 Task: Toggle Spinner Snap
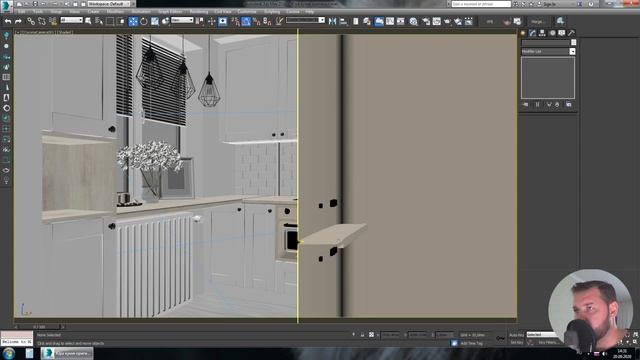pyautogui.click(x=267, y=21)
